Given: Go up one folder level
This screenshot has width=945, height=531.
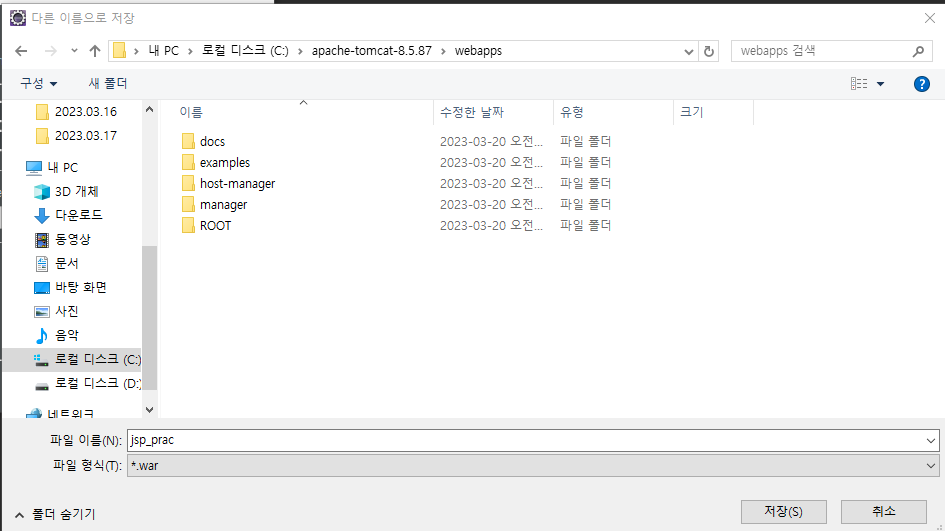Looking at the screenshot, I should (95, 51).
